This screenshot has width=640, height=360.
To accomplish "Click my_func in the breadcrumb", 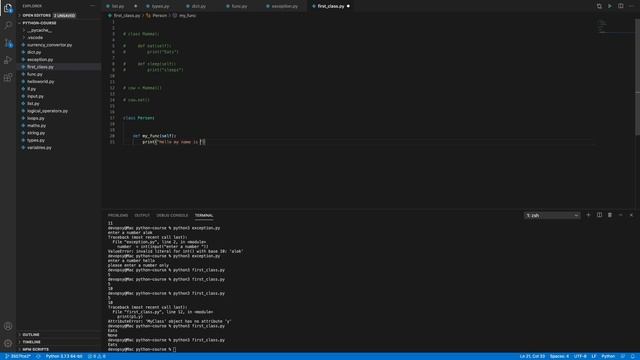I will click(187, 16).
